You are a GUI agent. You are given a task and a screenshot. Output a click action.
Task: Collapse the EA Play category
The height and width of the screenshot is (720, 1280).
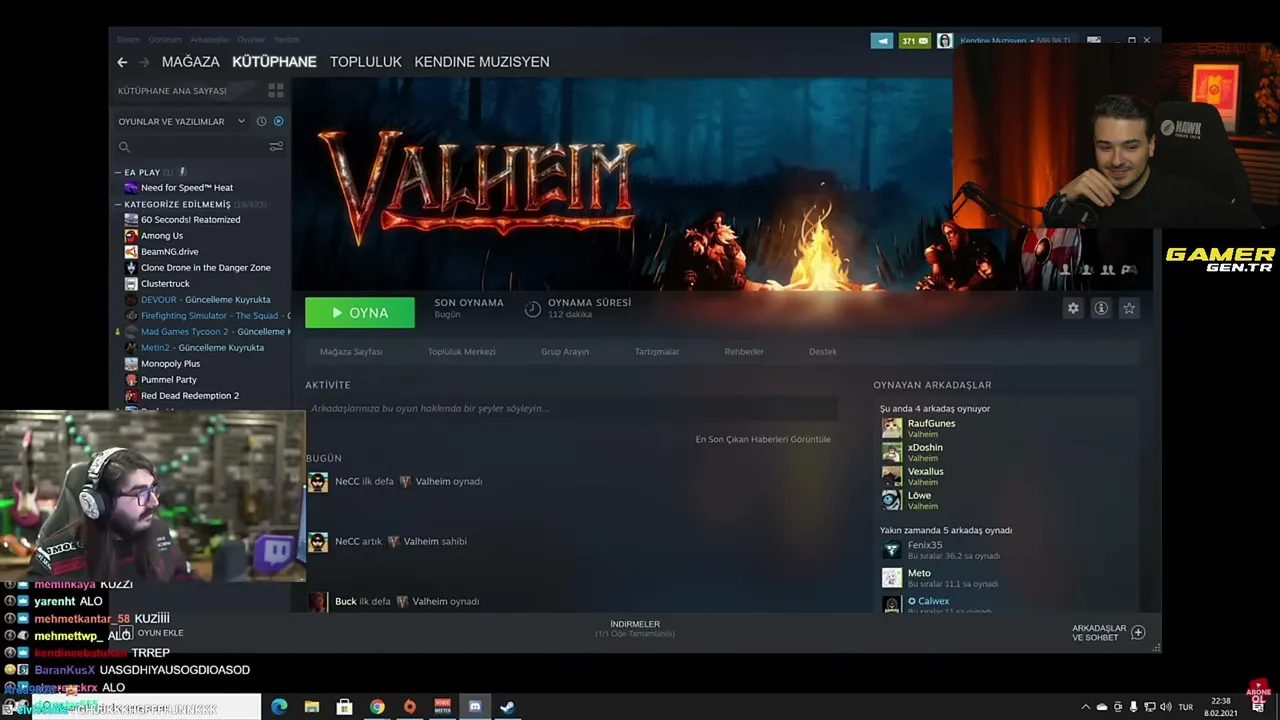click(x=118, y=173)
